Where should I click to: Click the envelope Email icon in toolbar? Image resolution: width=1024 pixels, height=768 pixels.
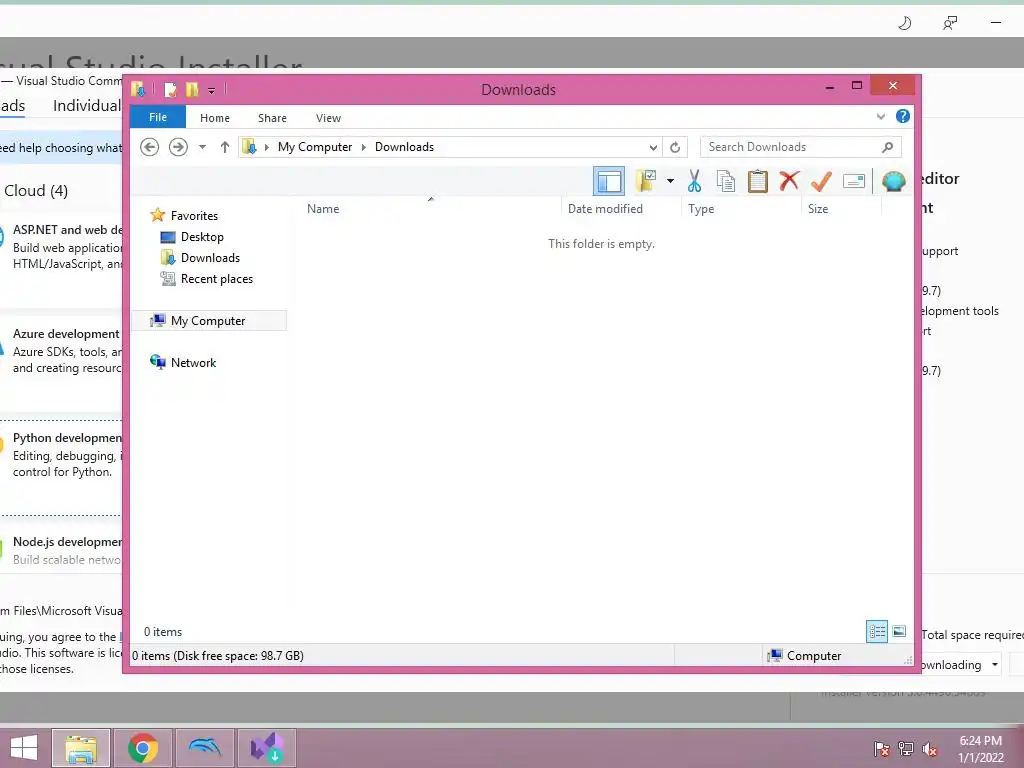click(854, 181)
